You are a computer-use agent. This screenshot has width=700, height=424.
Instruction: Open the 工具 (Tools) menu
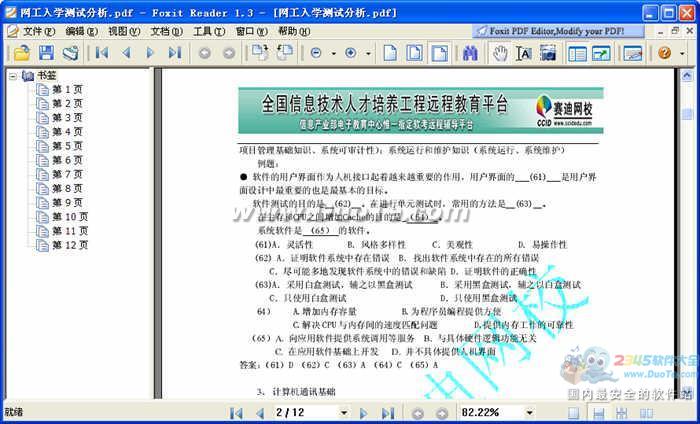[x=207, y=31]
